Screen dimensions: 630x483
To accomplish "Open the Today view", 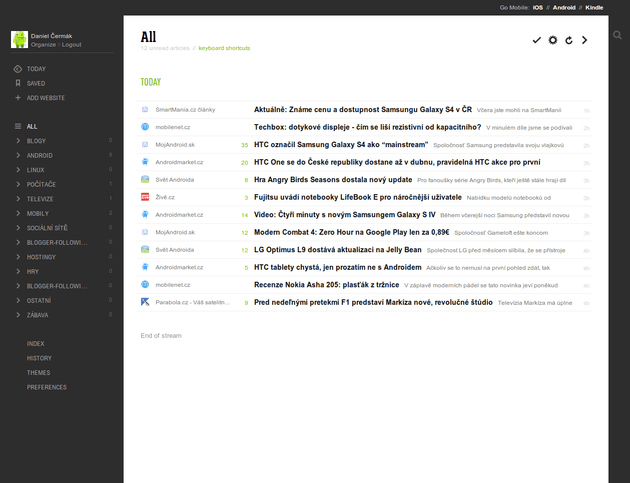I will tap(36, 69).
